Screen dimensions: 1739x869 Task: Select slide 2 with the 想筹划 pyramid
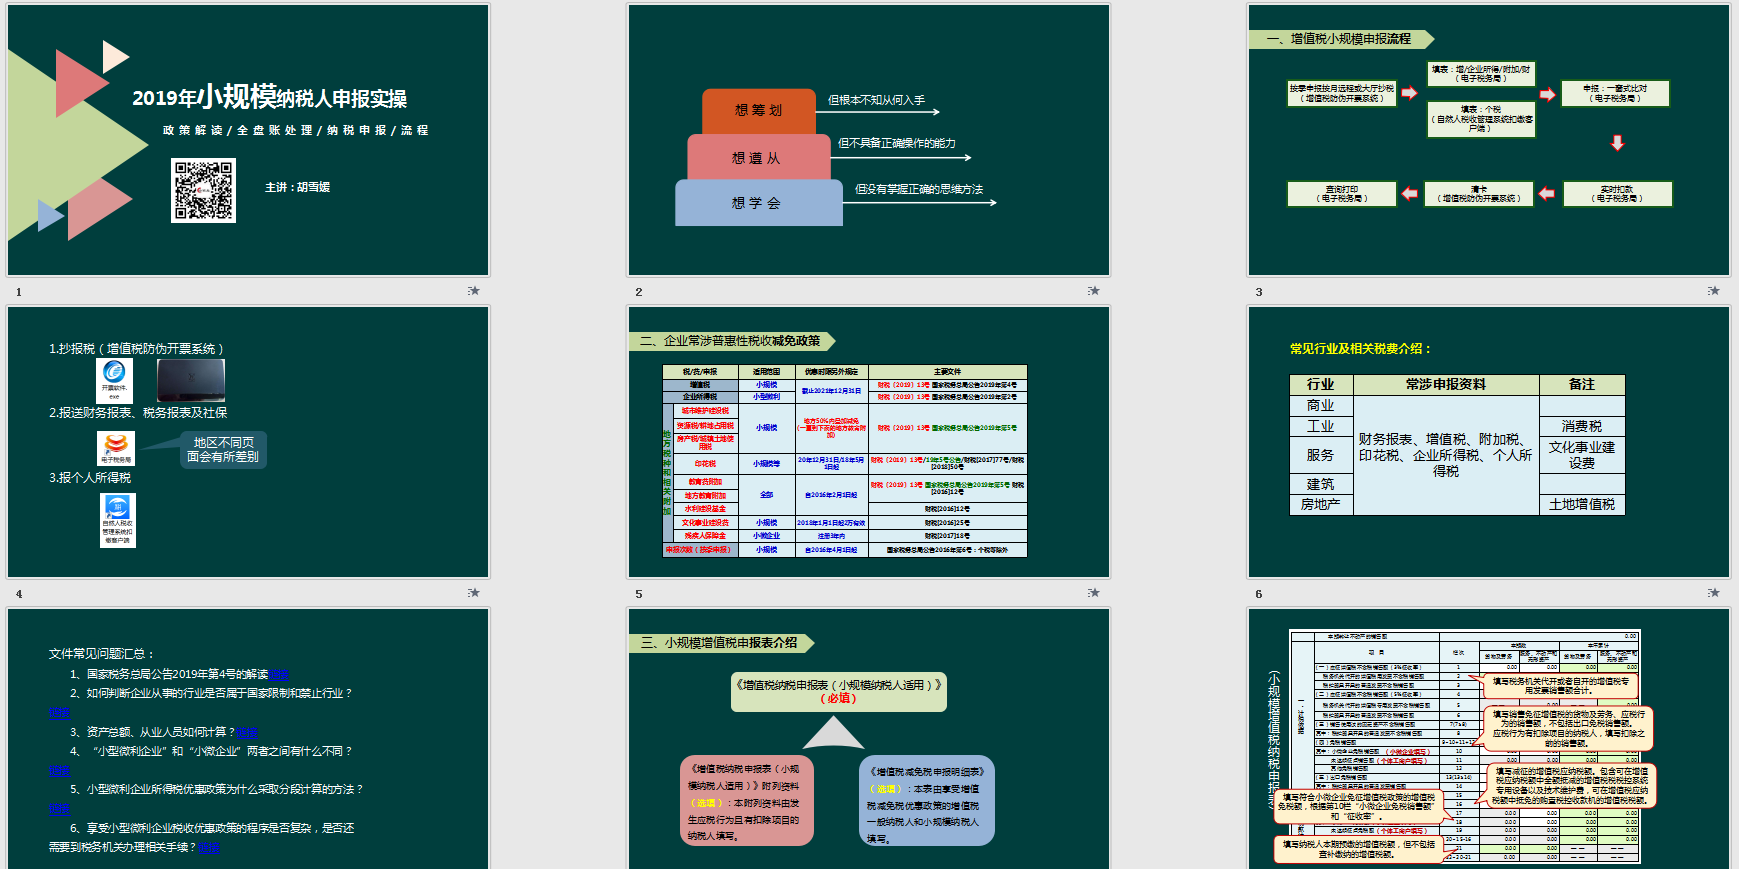click(868, 140)
